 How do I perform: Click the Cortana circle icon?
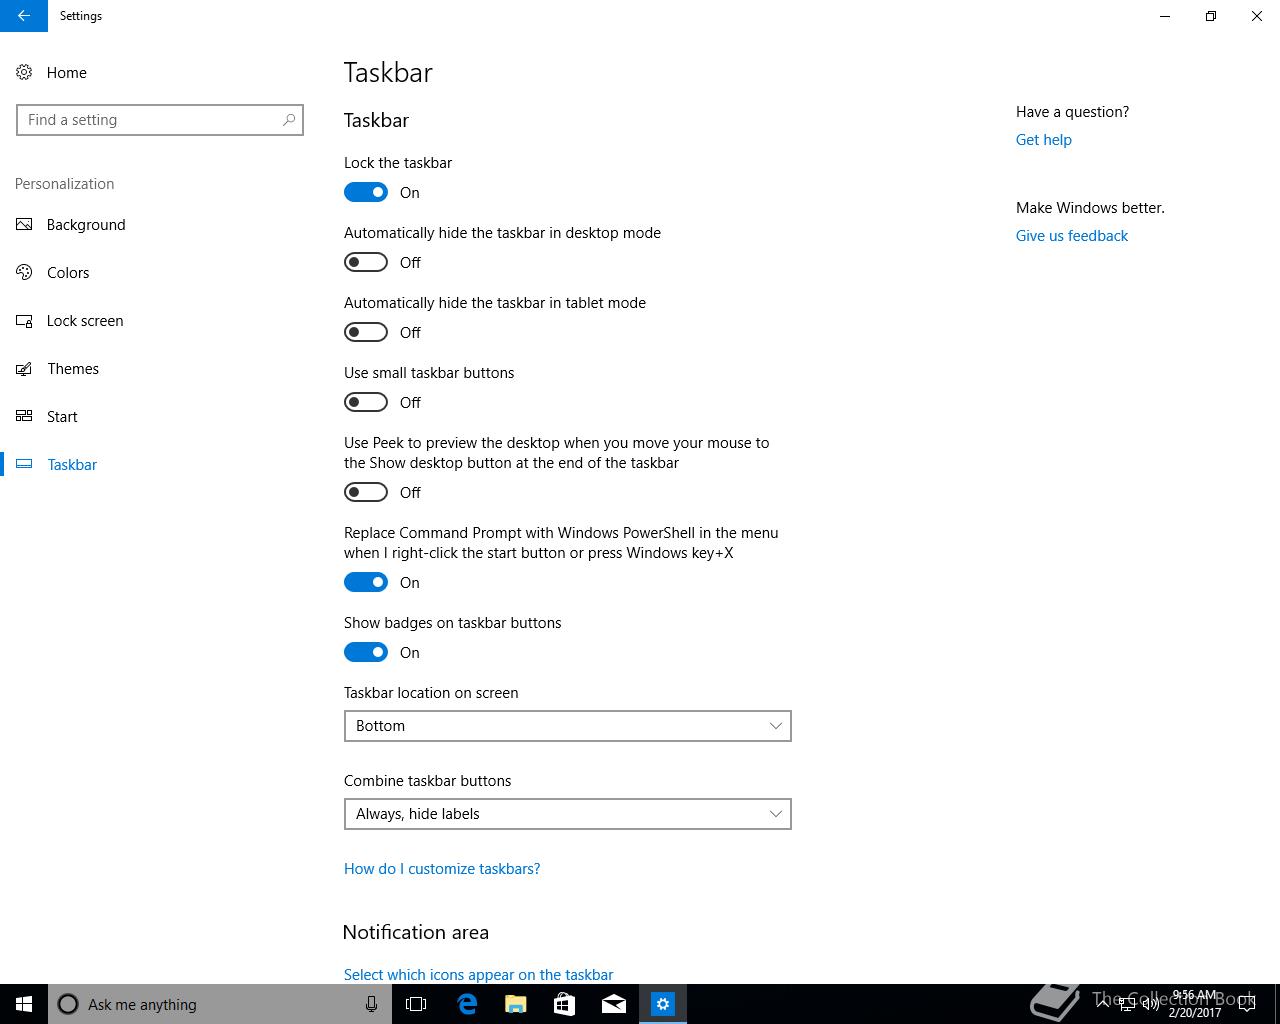[x=68, y=1004]
